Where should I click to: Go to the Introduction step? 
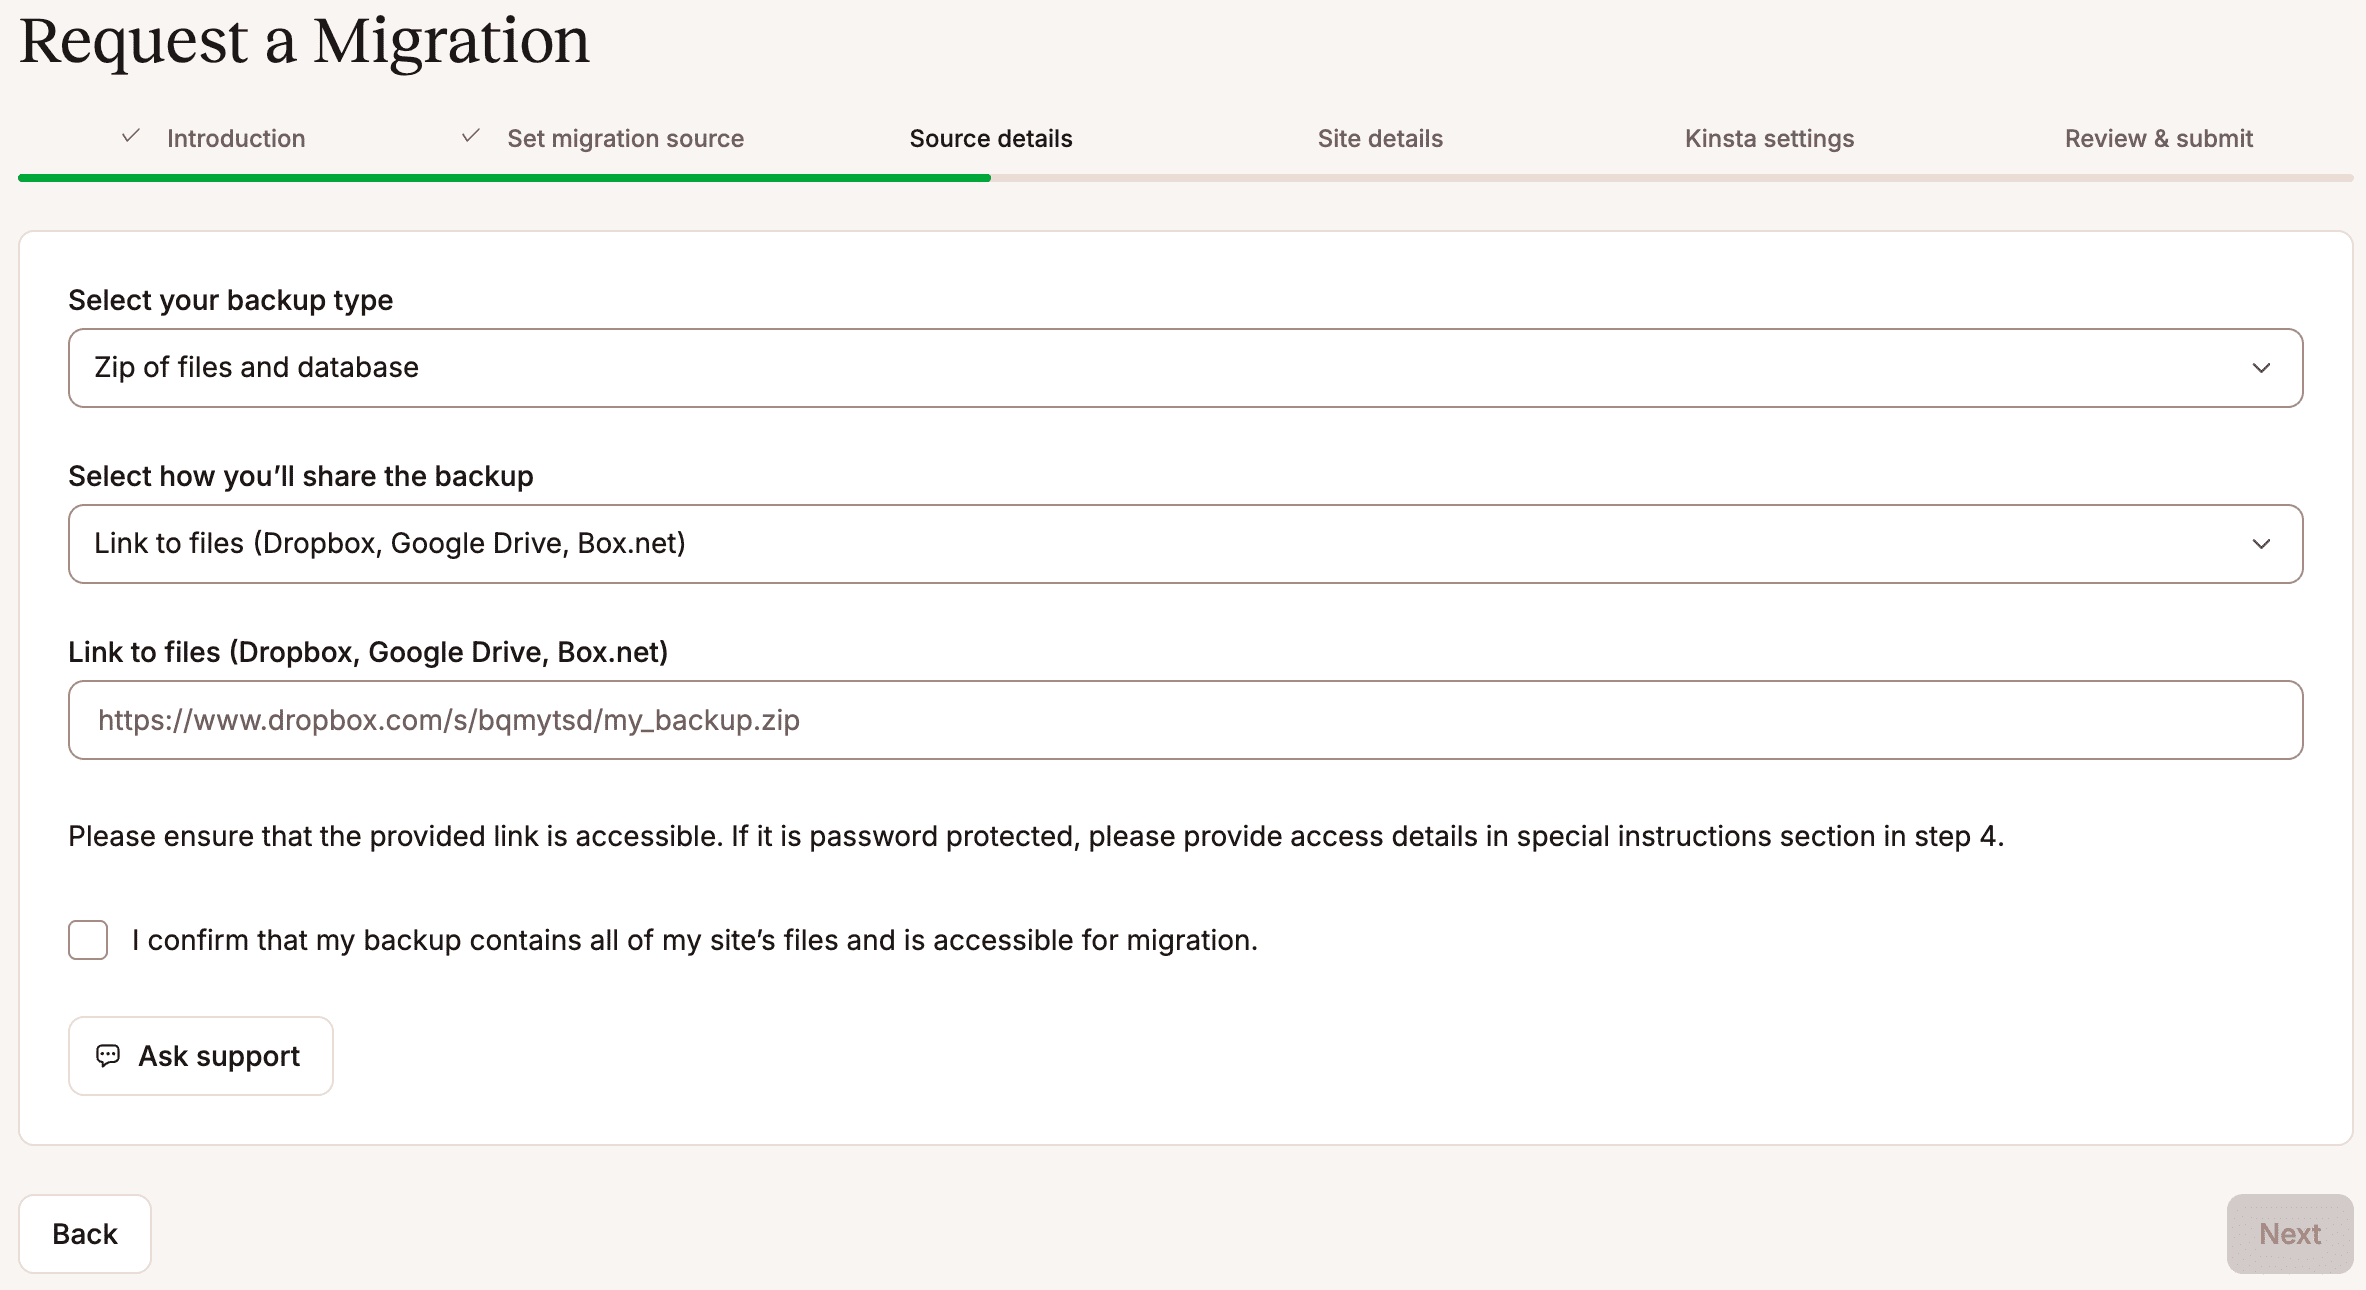click(x=236, y=138)
